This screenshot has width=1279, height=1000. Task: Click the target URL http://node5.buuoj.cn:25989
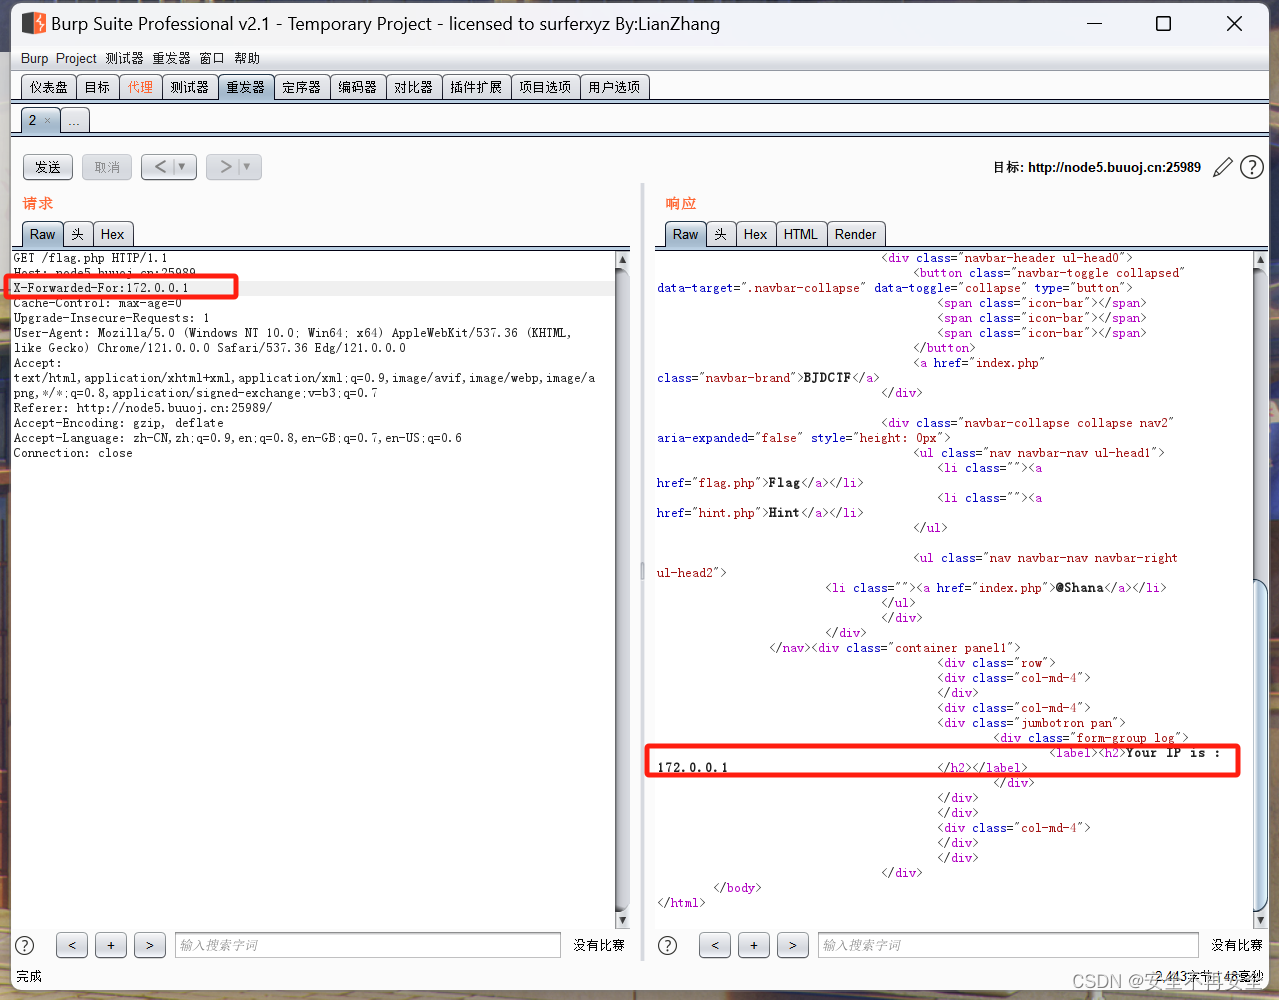coord(1114,167)
